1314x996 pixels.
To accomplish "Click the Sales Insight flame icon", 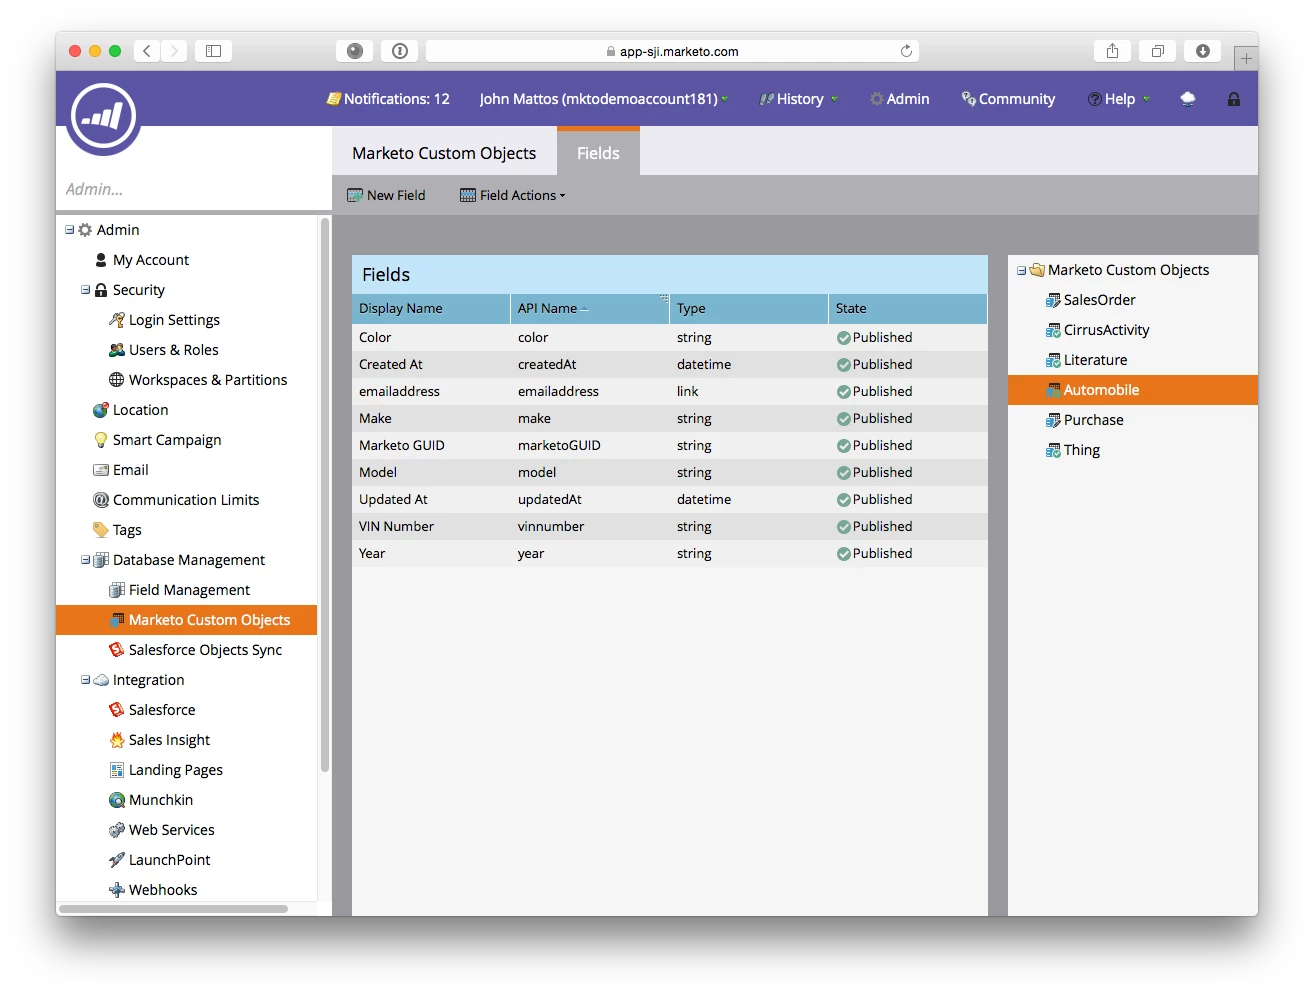I will tap(117, 740).
